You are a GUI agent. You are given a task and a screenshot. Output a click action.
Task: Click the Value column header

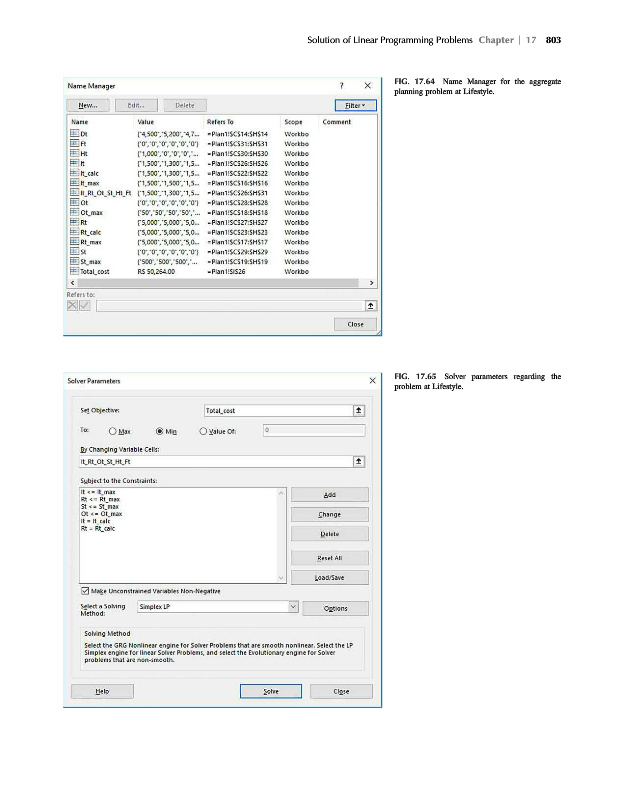pyautogui.click(x=145, y=122)
